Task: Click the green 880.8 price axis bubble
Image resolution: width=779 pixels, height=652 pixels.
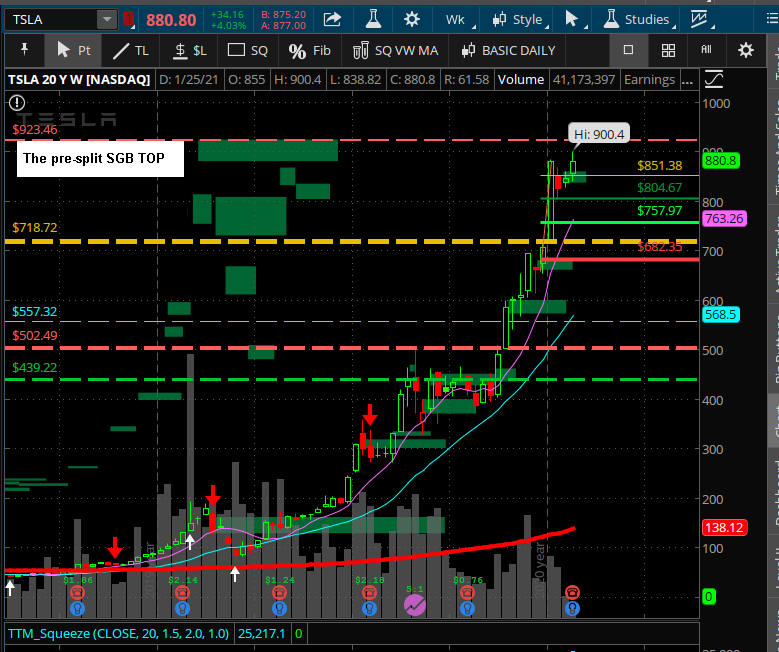Action: 721,161
